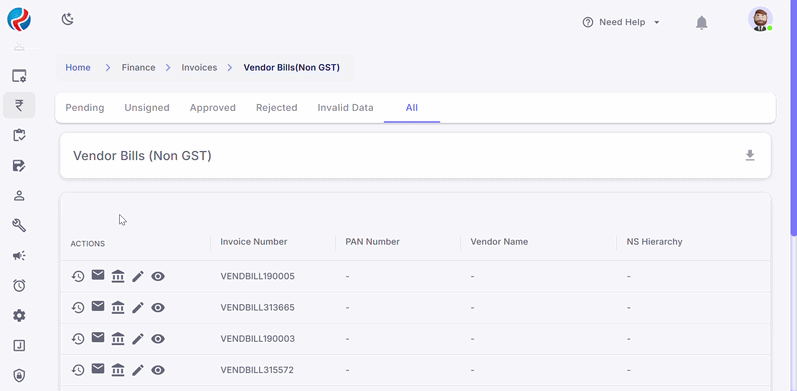The width and height of the screenshot is (797, 391).
Task: Click the PAN Number column header
Action: click(x=373, y=242)
